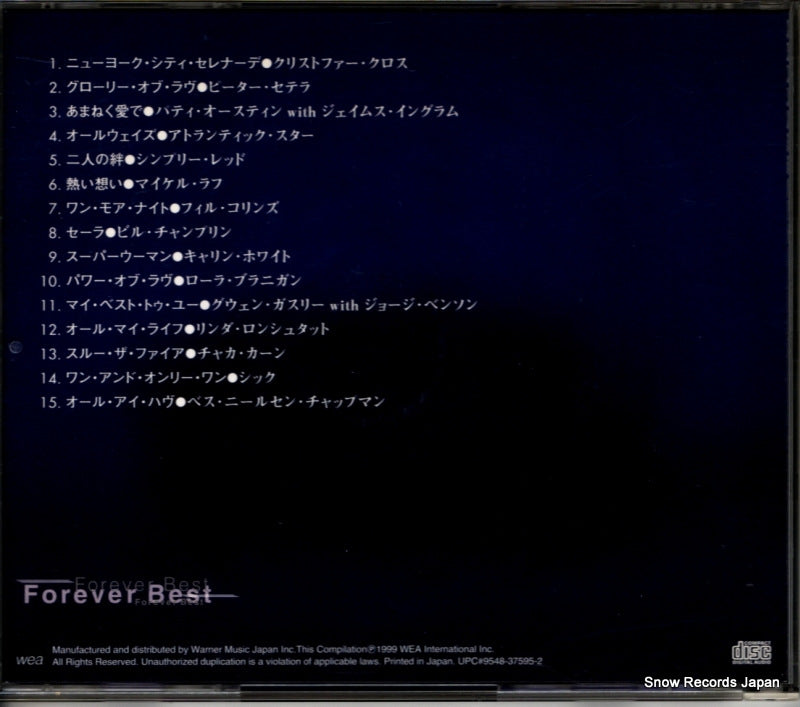Click the UPC#9548-37595-2 code text

[500, 661]
